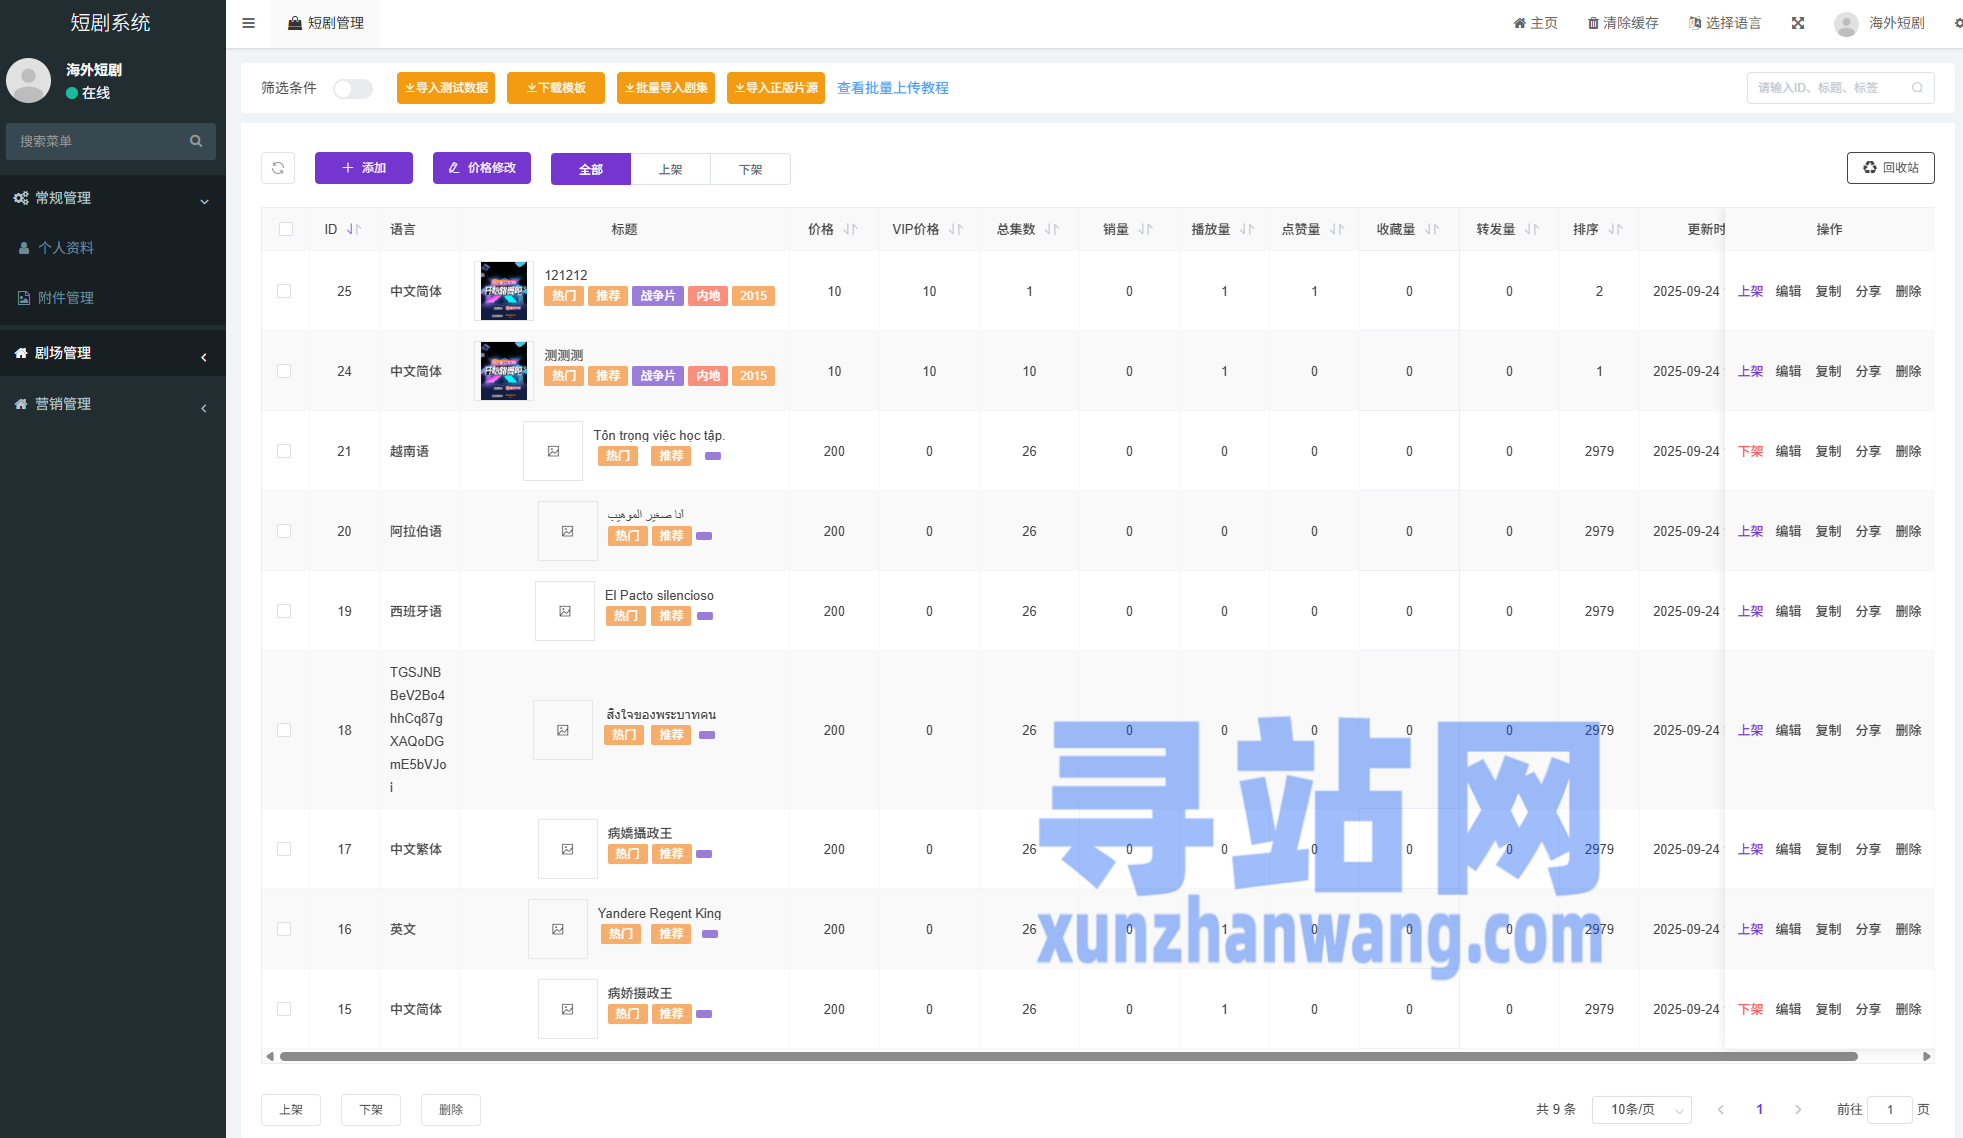Click the hamburger menu collapse icon

[248, 23]
